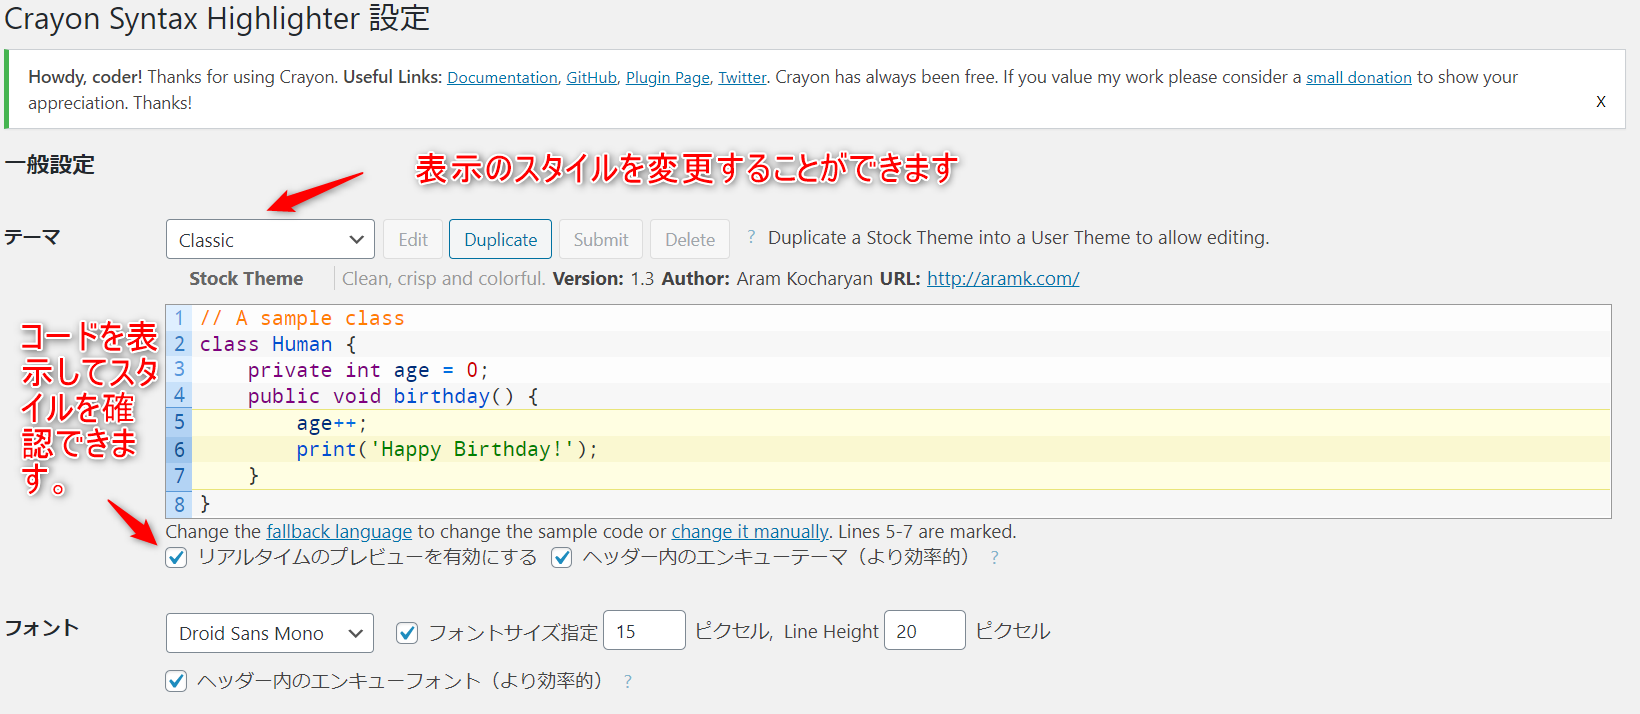Dismiss the Howdy coder notice with X

(1600, 101)
